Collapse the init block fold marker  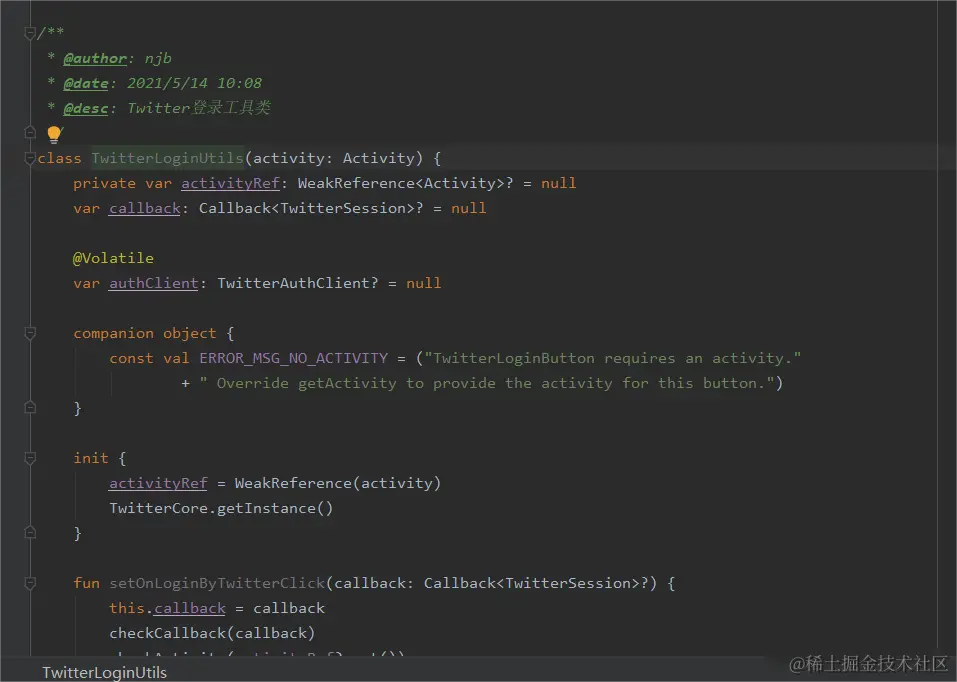pos(29,458)
